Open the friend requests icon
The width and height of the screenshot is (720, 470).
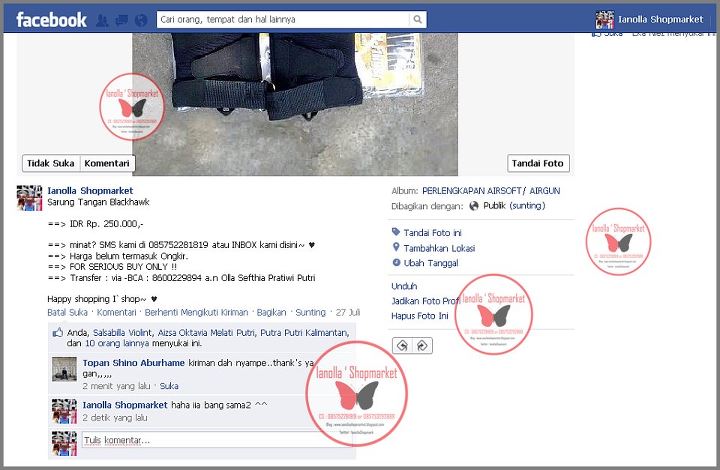pos(102,20)
